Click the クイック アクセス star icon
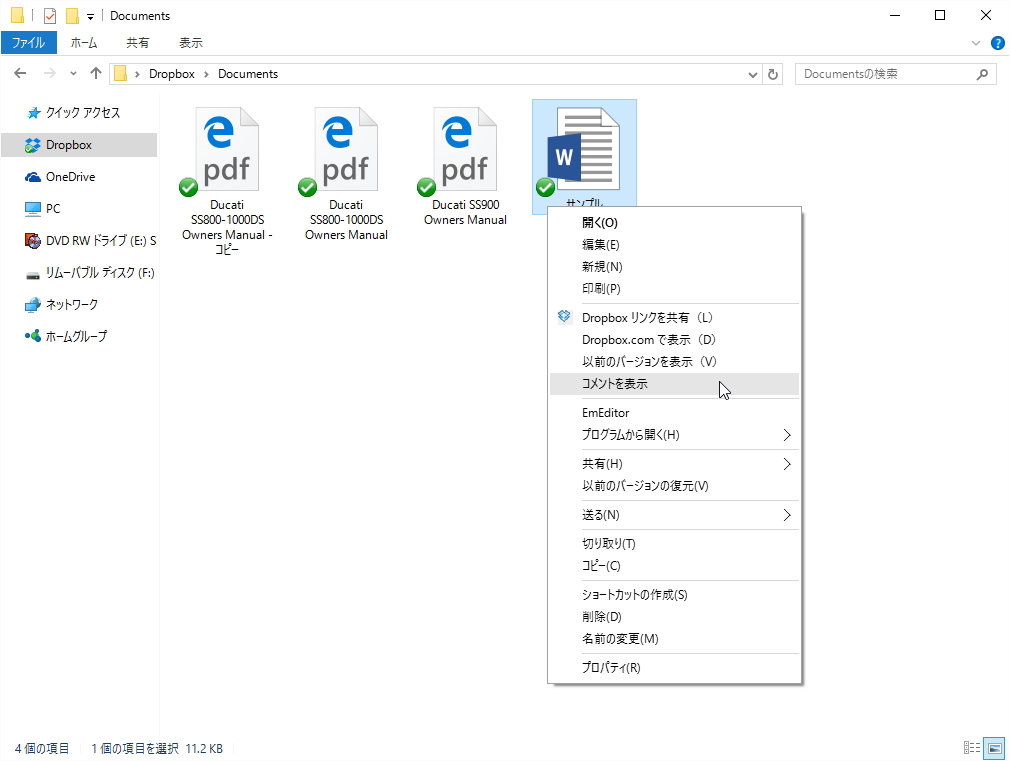 tap(33, 112)
